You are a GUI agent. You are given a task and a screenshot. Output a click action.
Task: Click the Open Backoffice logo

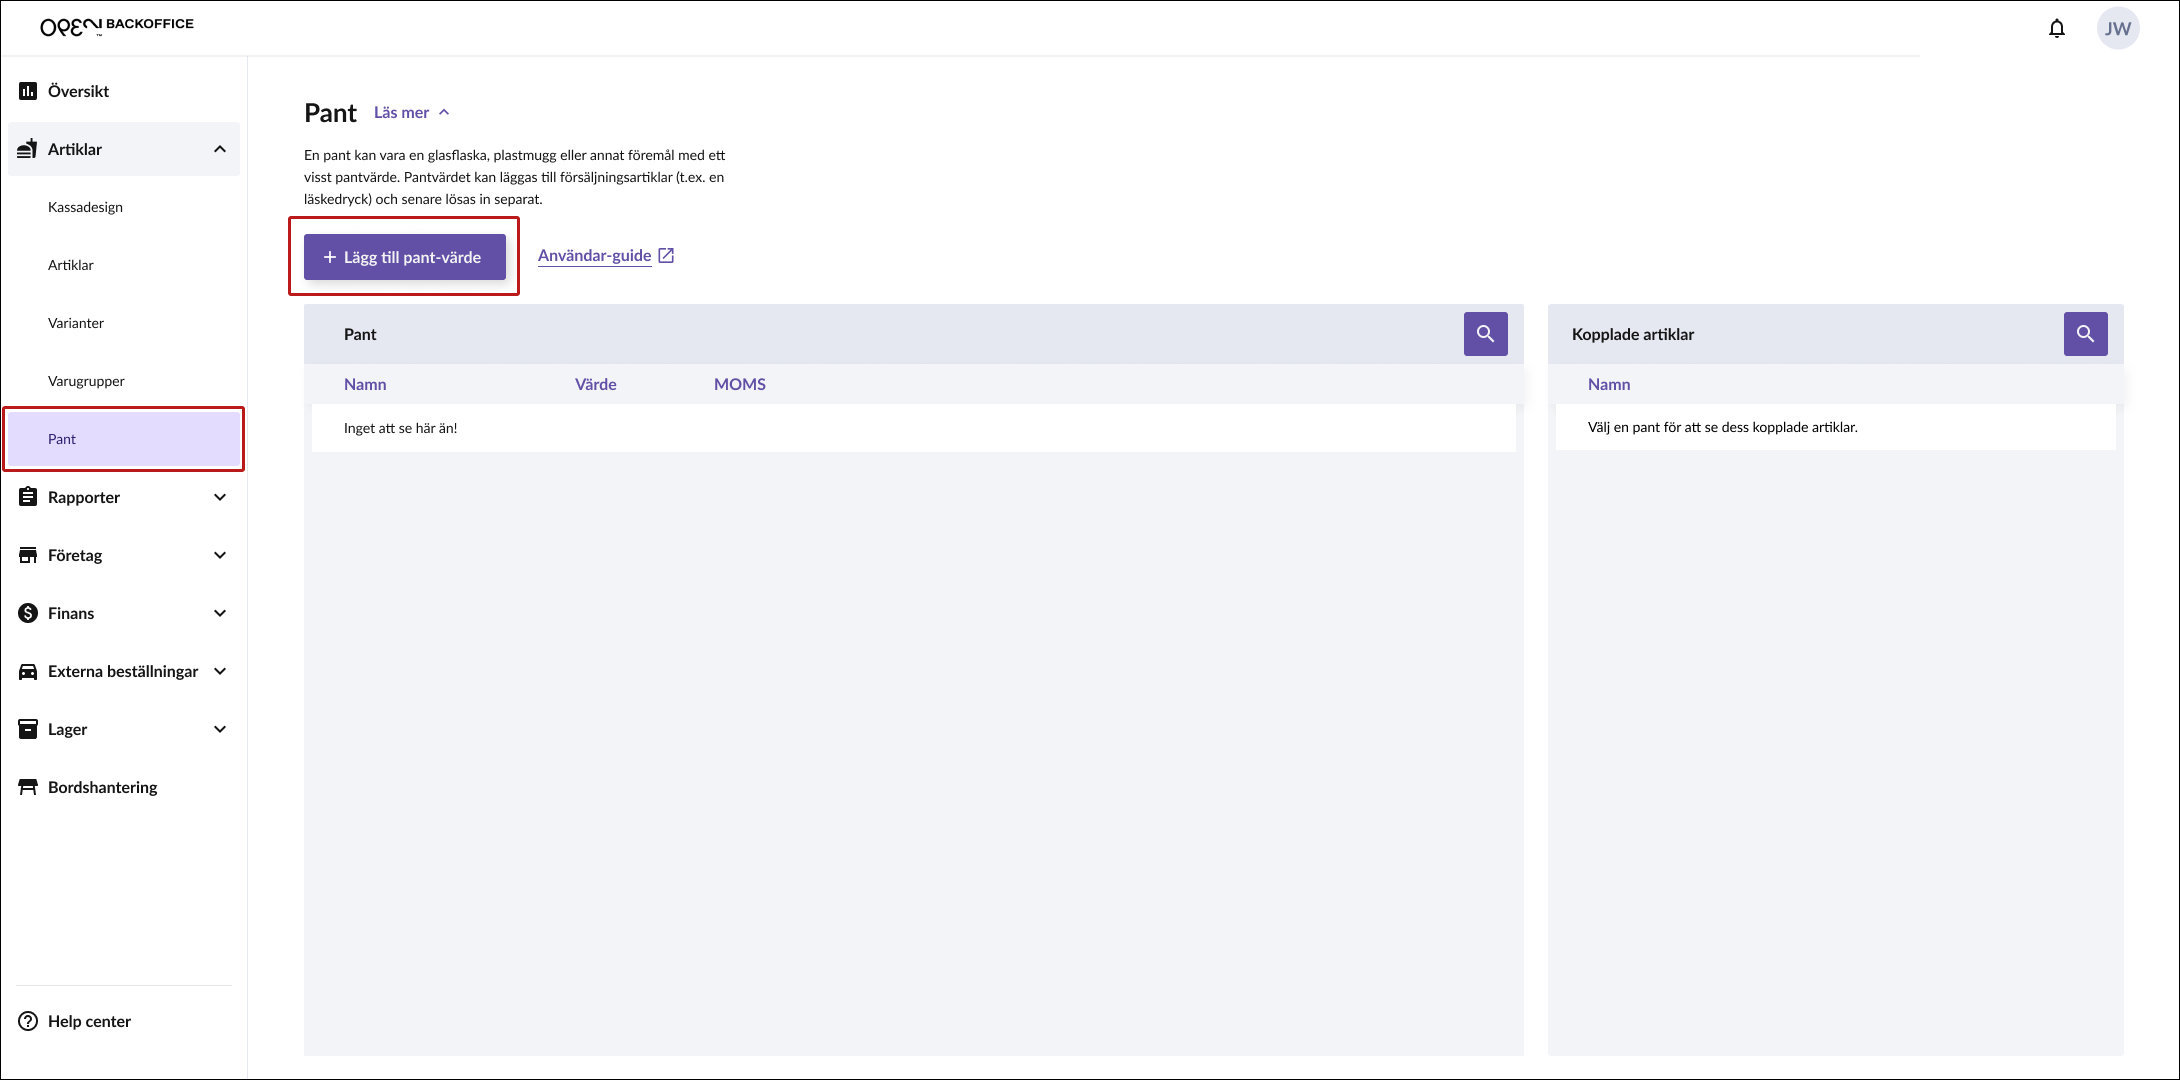click(117, 26)
